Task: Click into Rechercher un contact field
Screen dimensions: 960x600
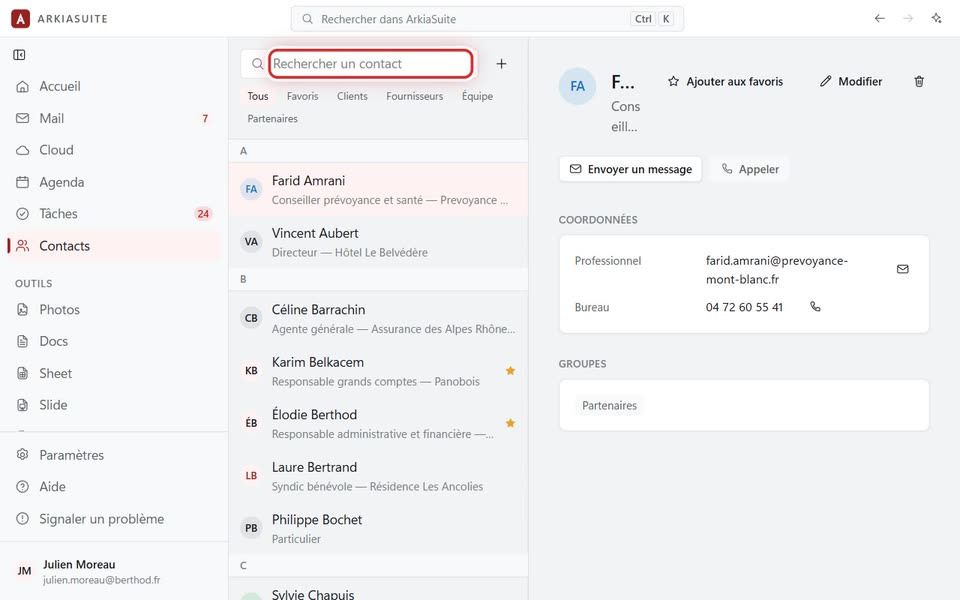Action: tap(370, 64)
